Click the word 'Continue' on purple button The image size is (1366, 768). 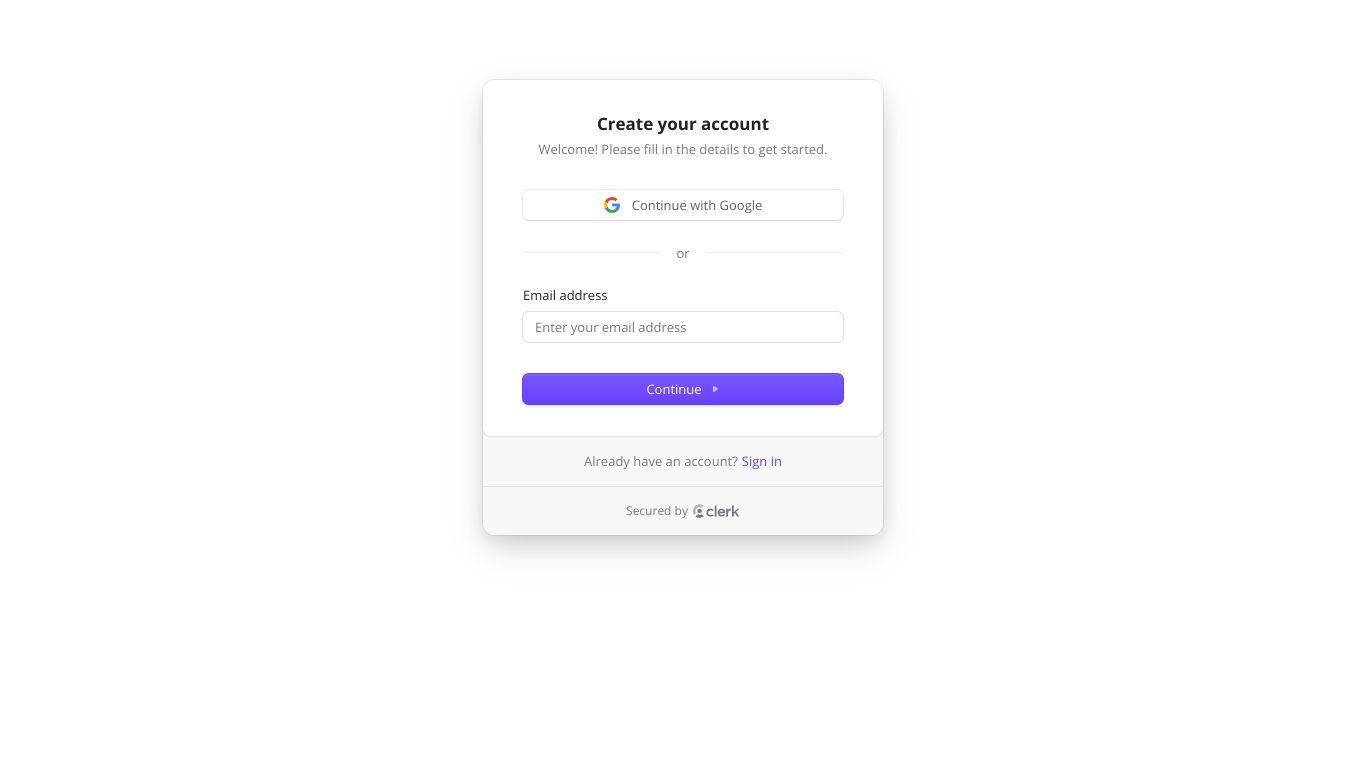click(x=674, y=389)
